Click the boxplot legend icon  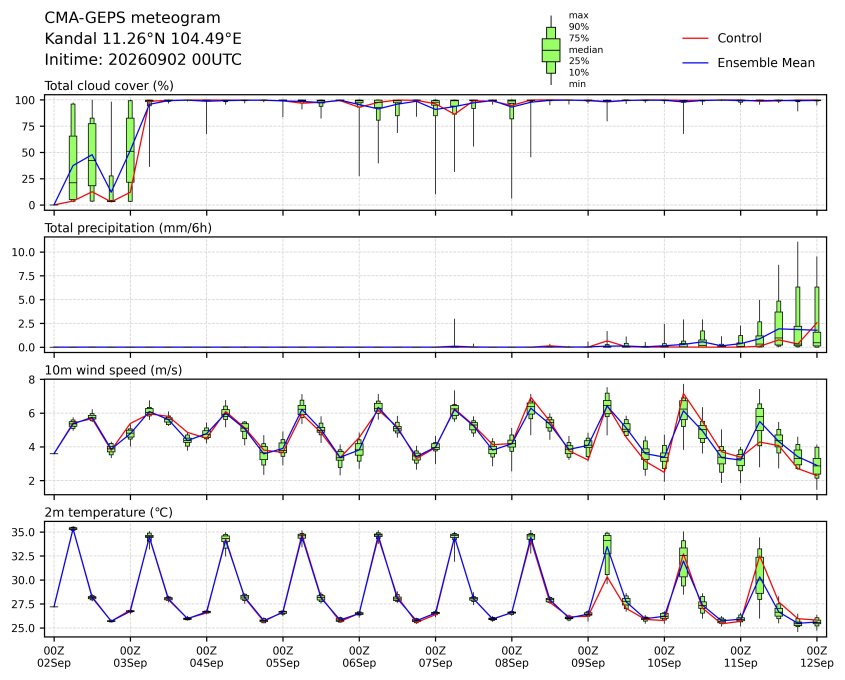pyautogui.click(x=551, y=50)
